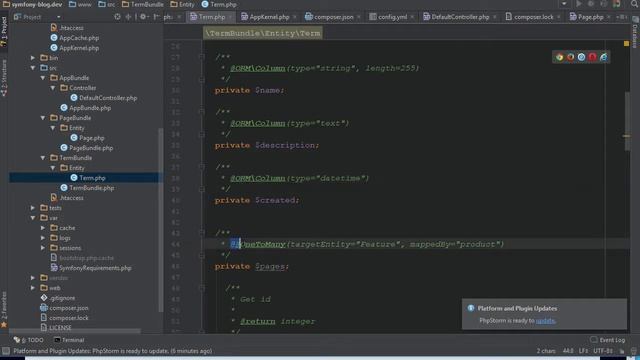This screenshot has height=360, width=640.
Task: Click the UTF-8 encoding in status bar
Action: [602, 351]
